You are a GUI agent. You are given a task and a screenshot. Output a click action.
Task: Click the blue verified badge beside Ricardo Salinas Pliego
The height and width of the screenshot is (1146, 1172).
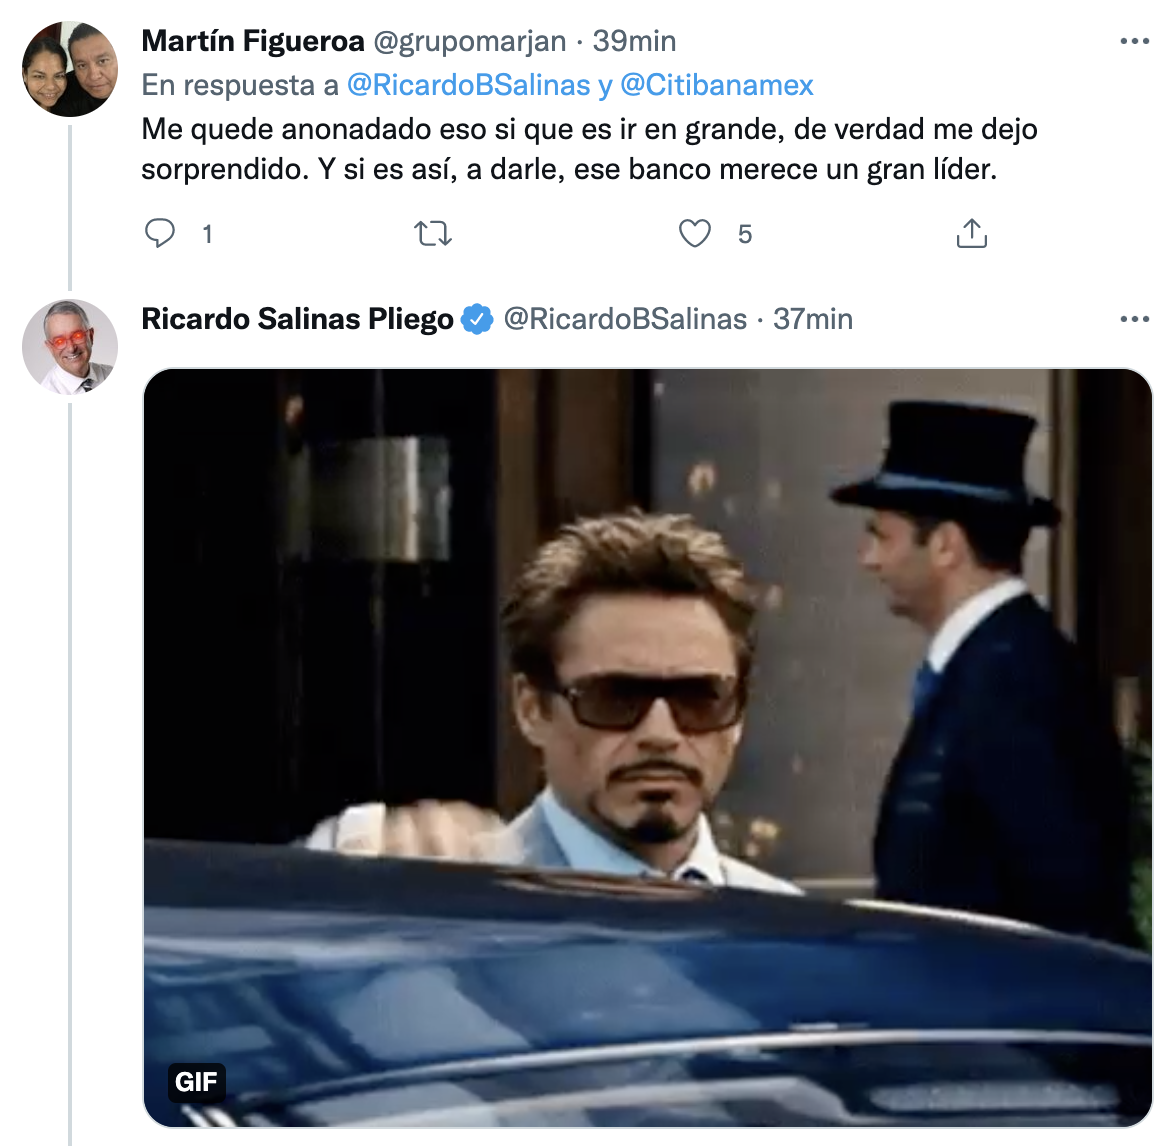click(x=478, y=320)
